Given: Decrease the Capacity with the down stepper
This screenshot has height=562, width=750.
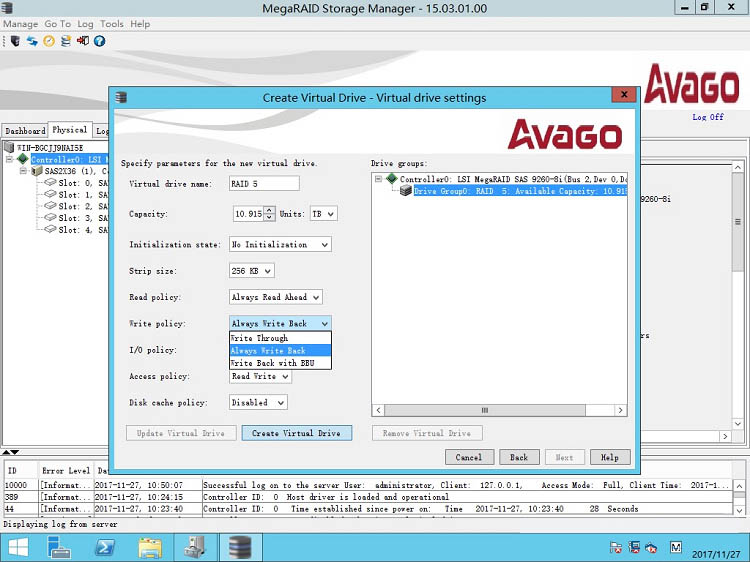Looking at the screenshot, I should click(269, 218).
